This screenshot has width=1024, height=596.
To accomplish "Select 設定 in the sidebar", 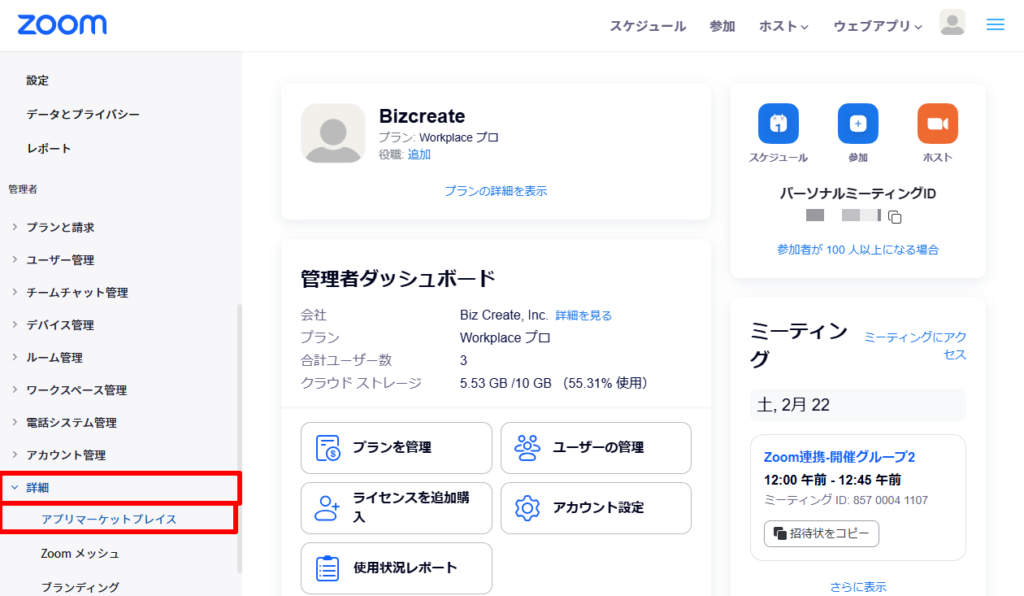I will point(37,80).
